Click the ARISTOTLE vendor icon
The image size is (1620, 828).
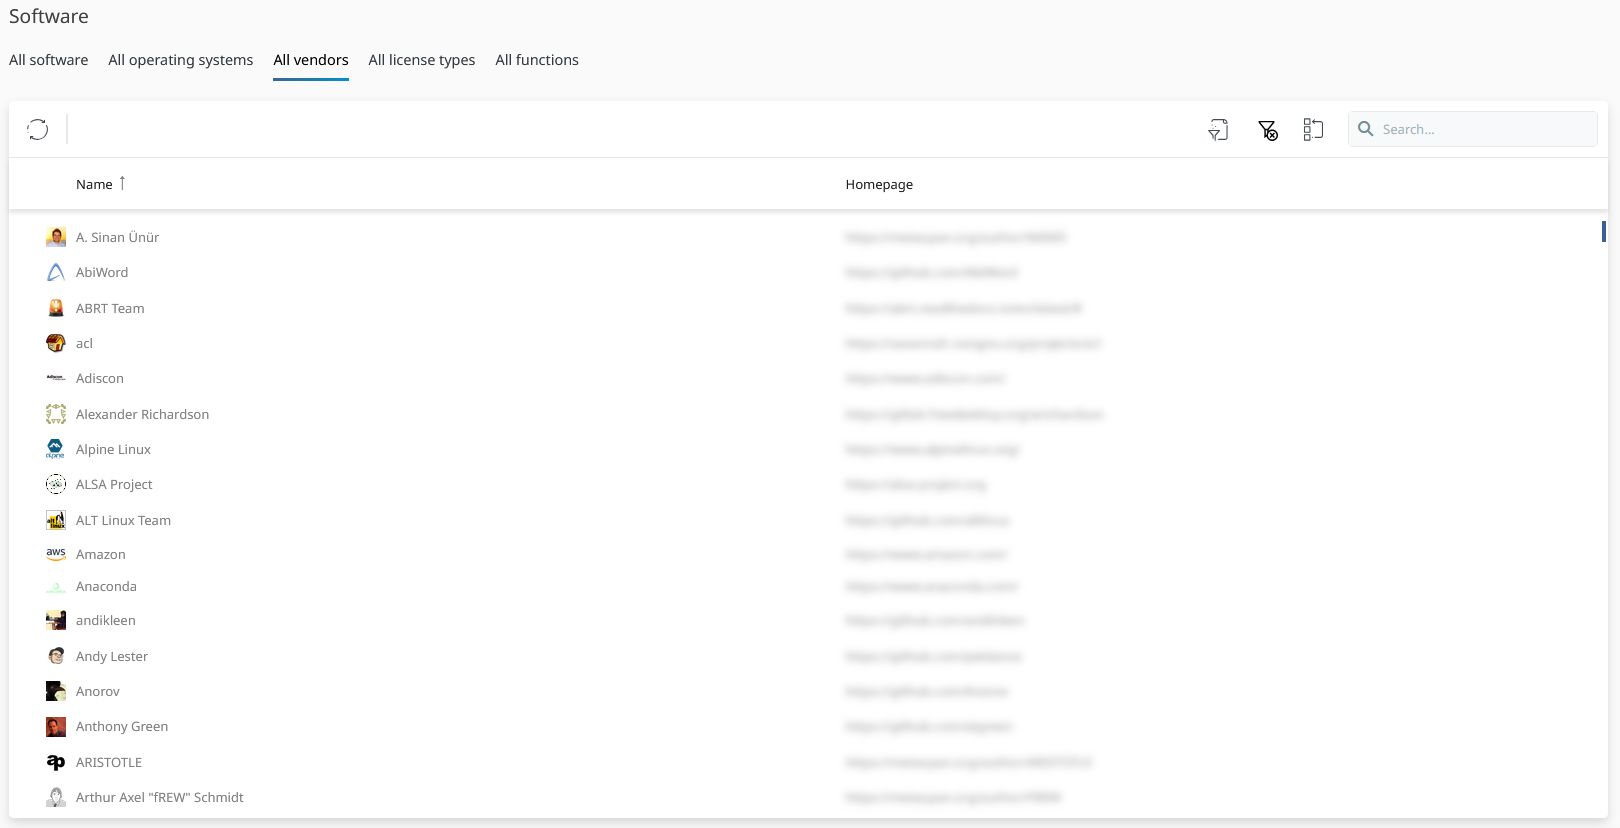(56, 762)
